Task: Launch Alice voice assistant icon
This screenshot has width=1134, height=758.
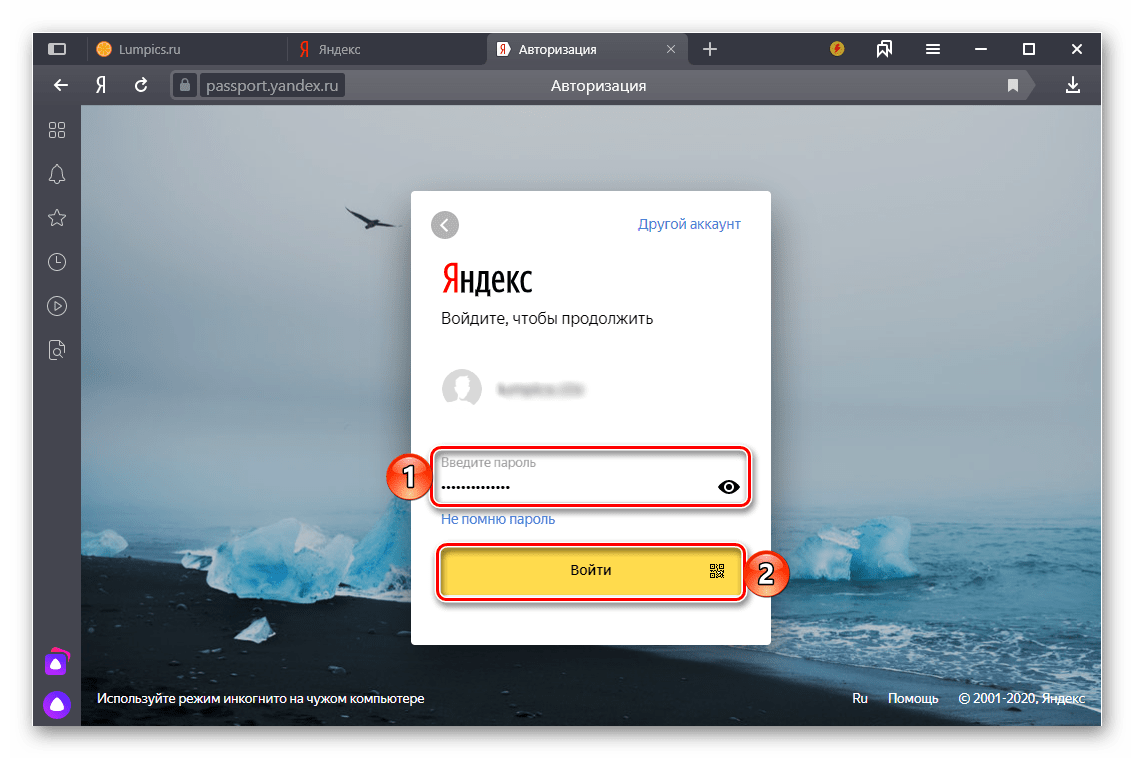Action: tap(57, 704)
